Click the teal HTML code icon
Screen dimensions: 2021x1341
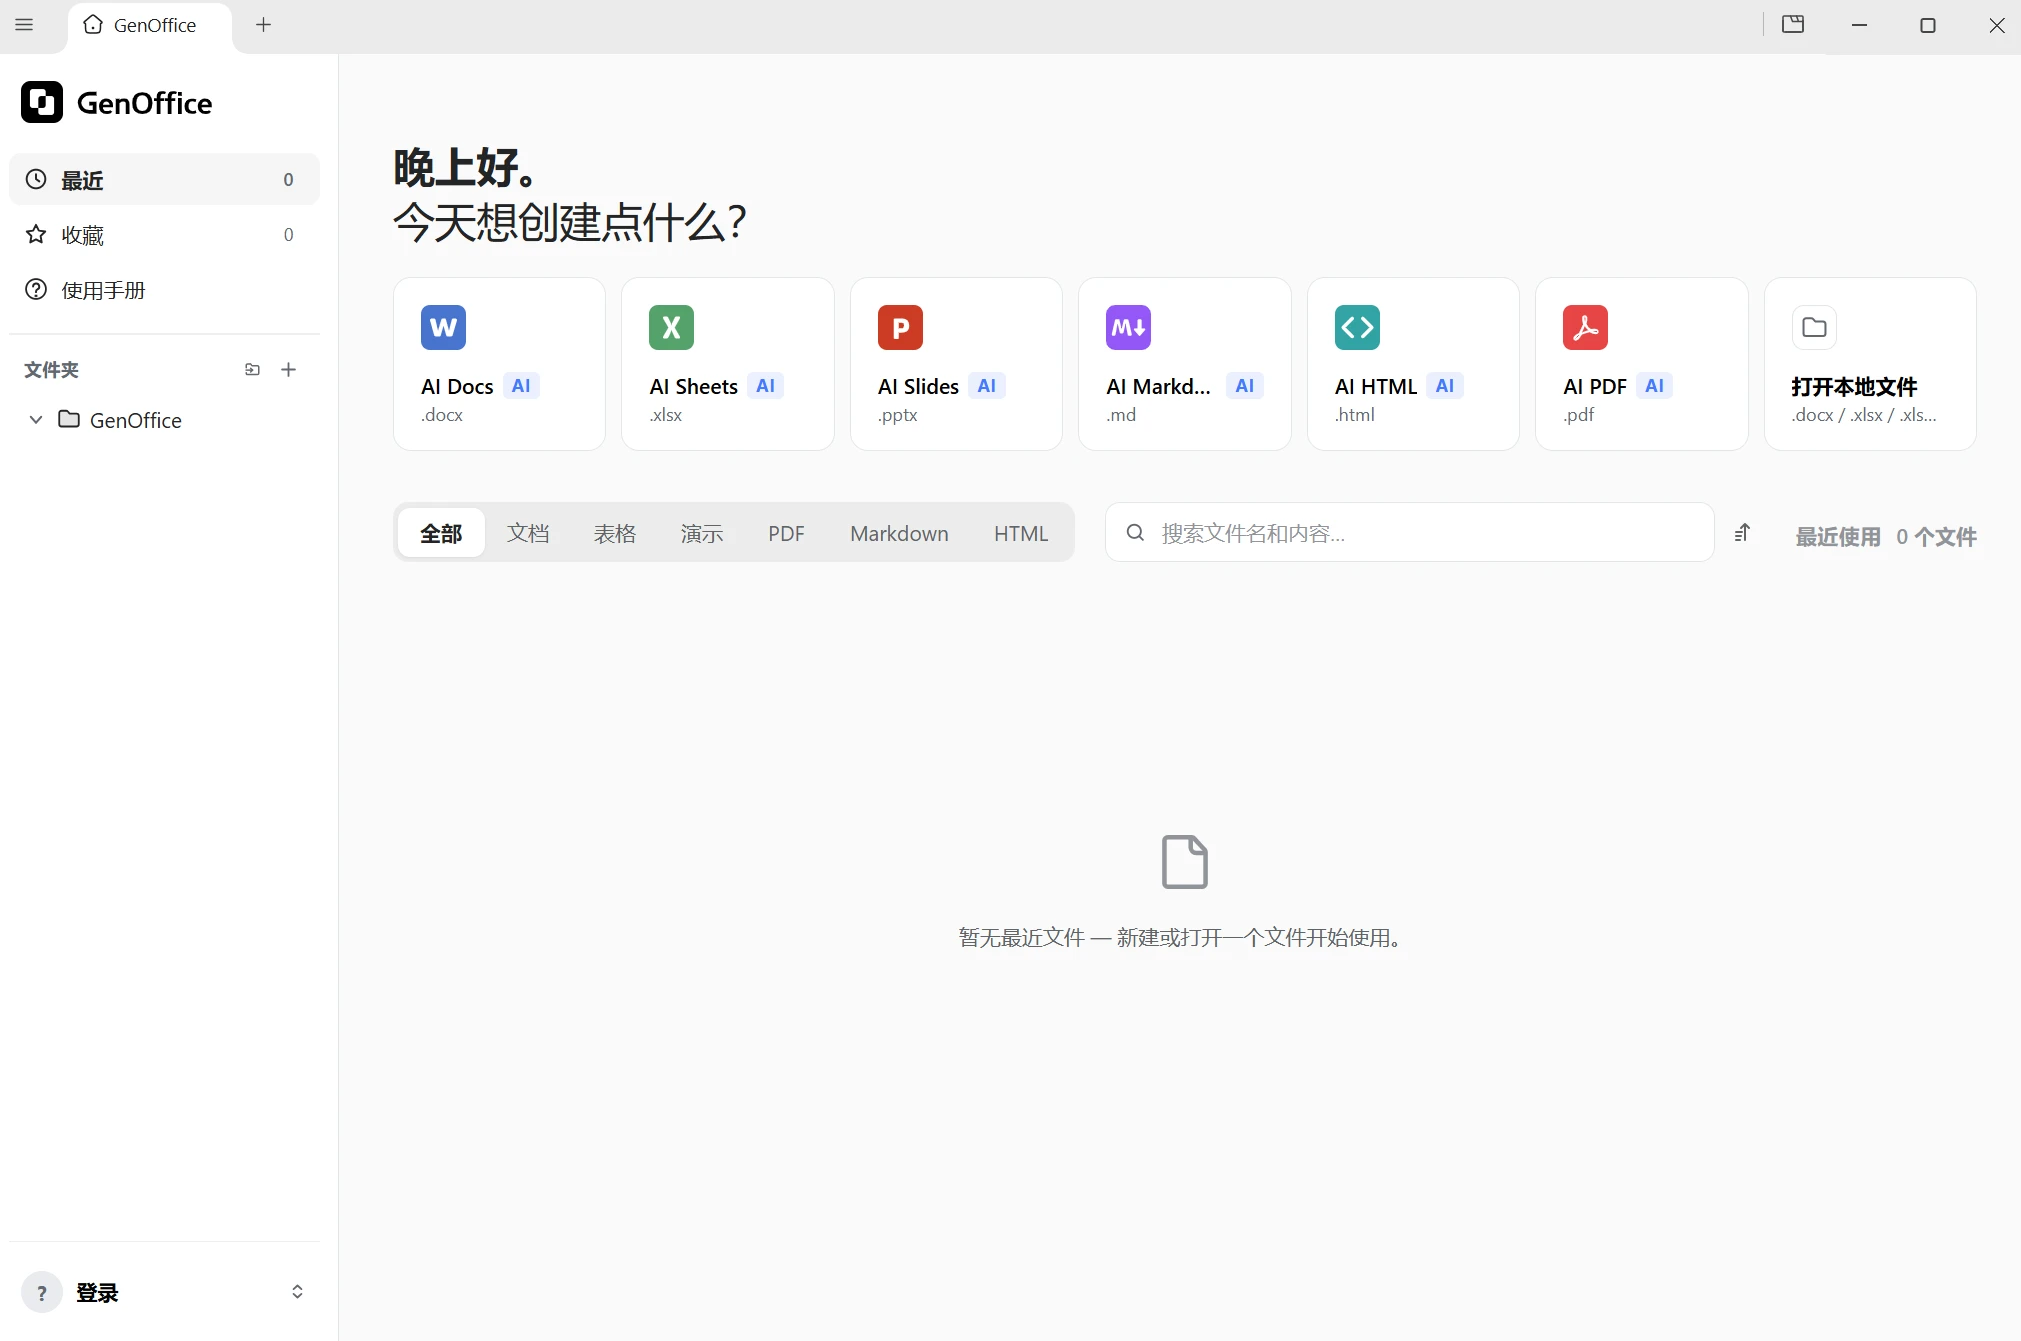1357,328
